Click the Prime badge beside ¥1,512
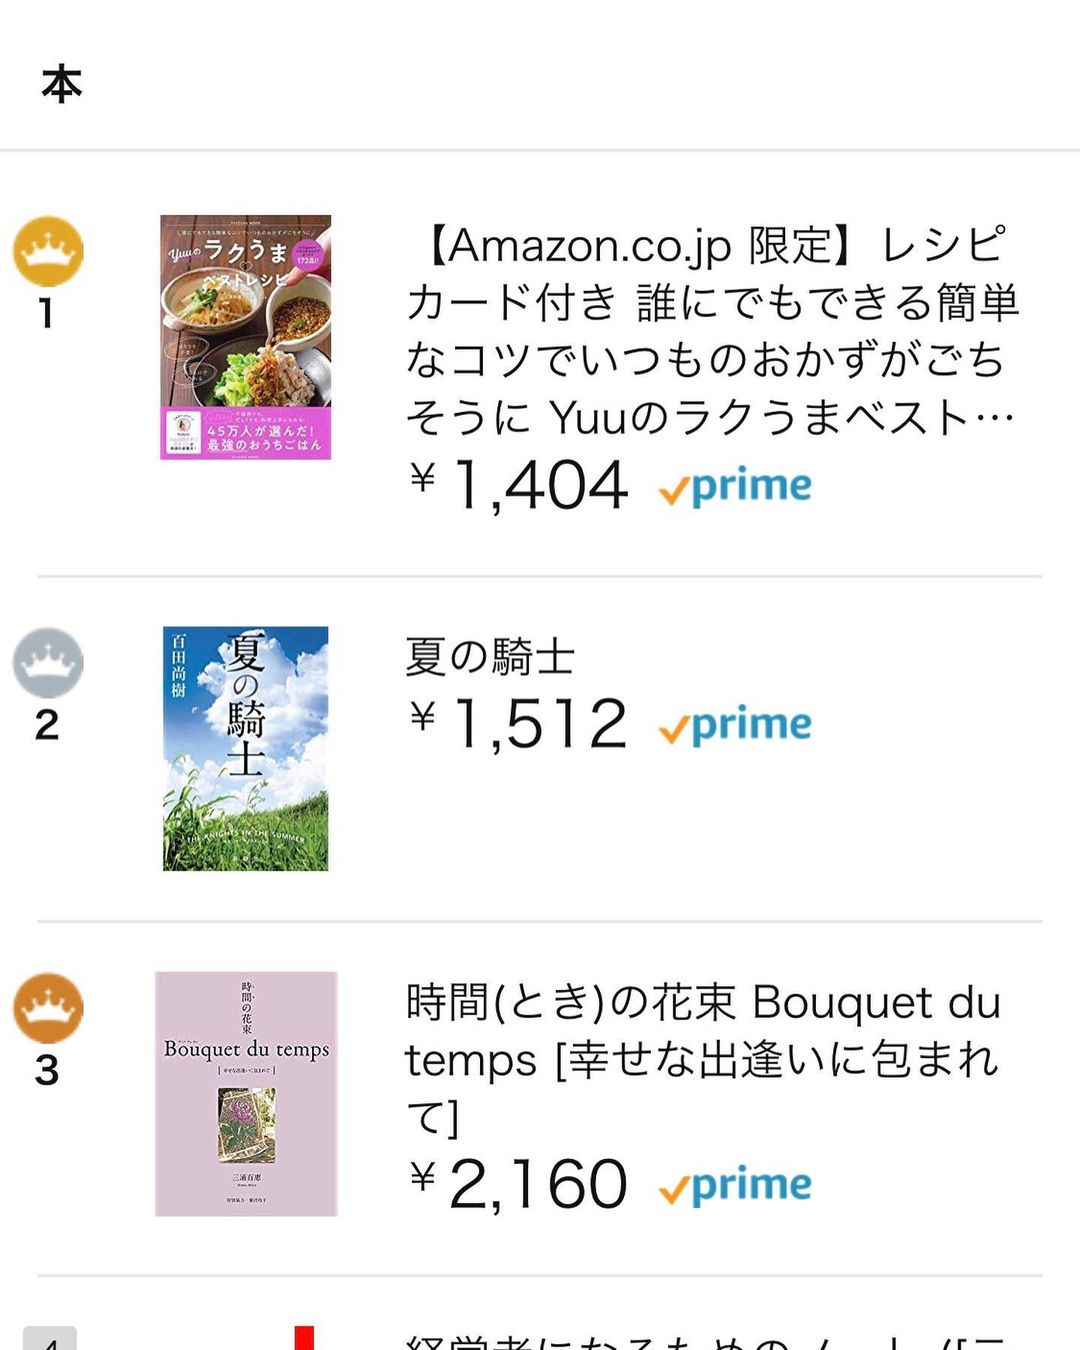This screenshot has height=1350, width=1080. click(736, 725)
